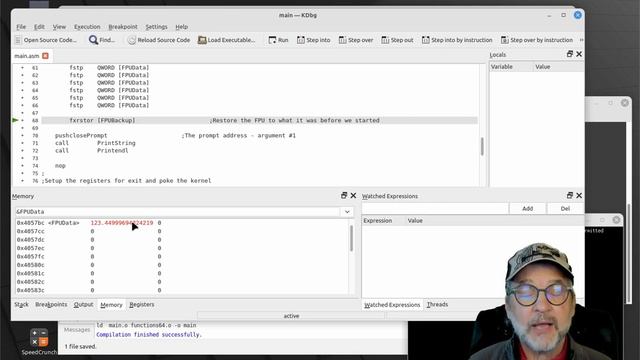Close the Watched Expressions panel
The image size is (640, 360).
[x=579, y=196]
